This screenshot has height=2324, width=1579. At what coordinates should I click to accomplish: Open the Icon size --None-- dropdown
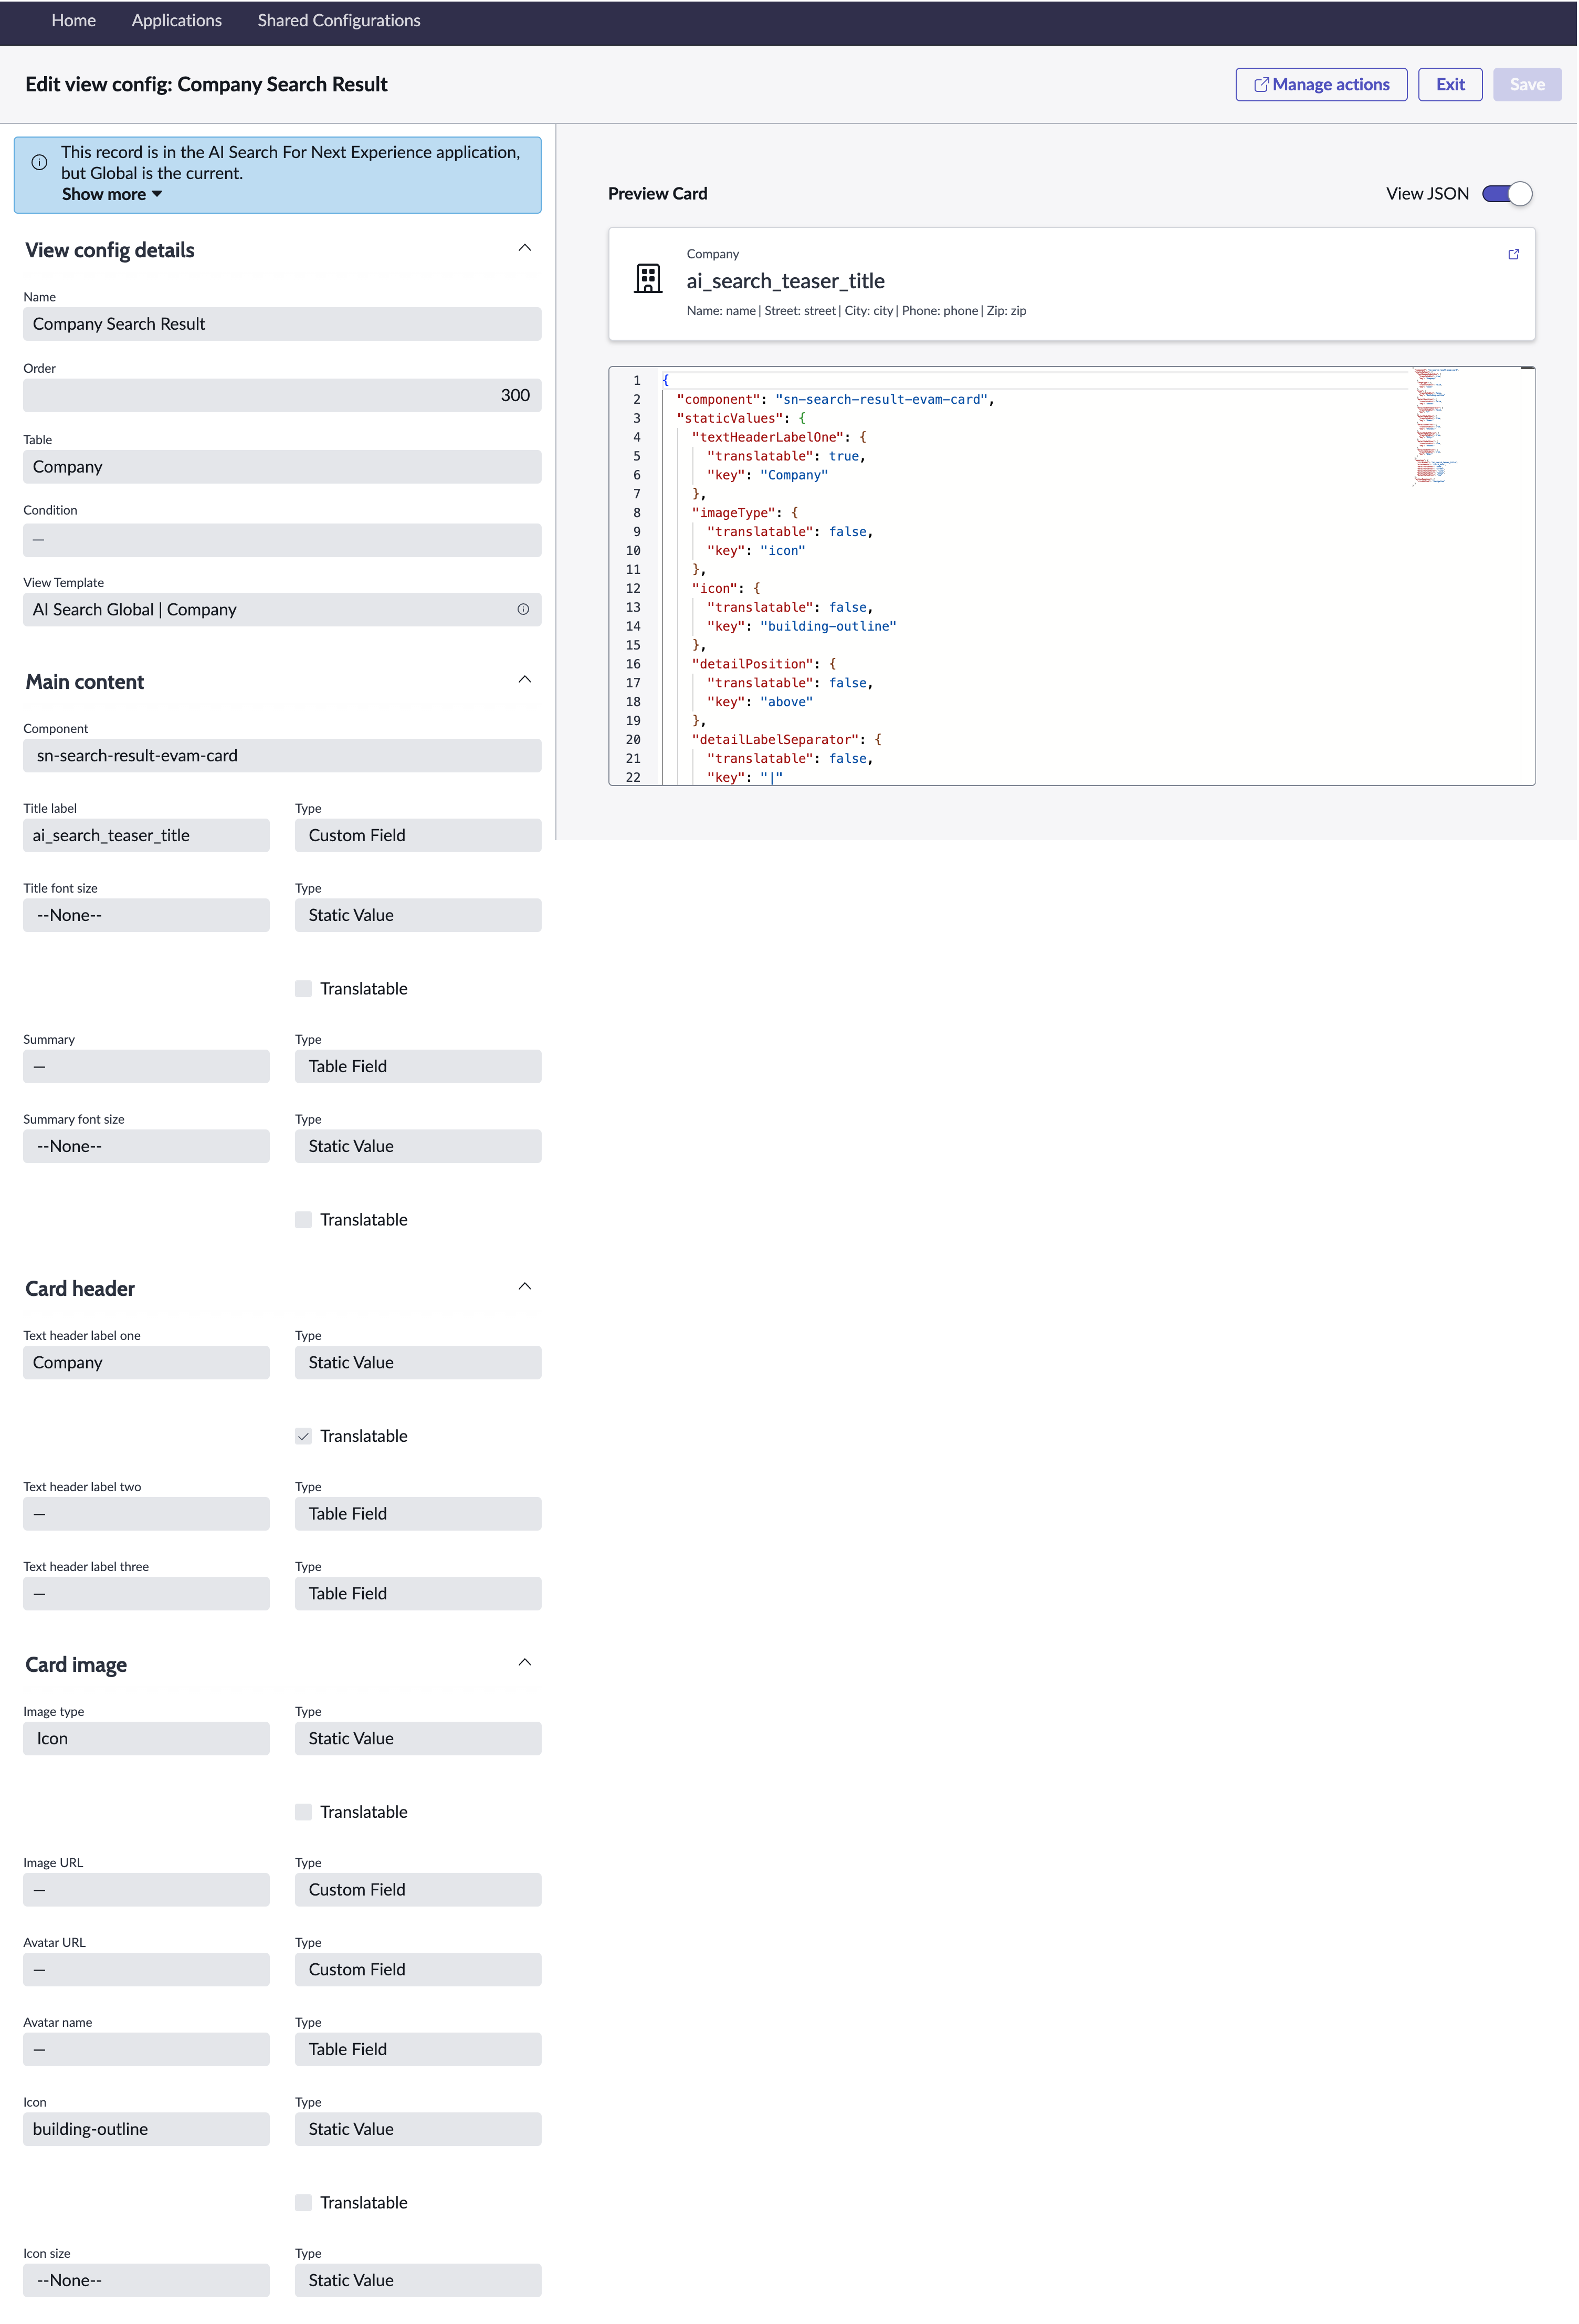pos(146,2280)
